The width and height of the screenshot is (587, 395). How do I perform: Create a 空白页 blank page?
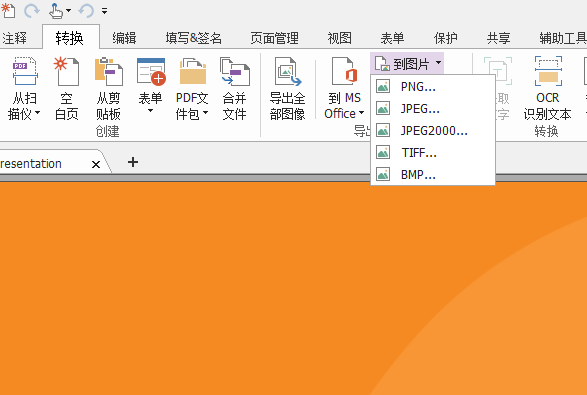tap(66, 89)
